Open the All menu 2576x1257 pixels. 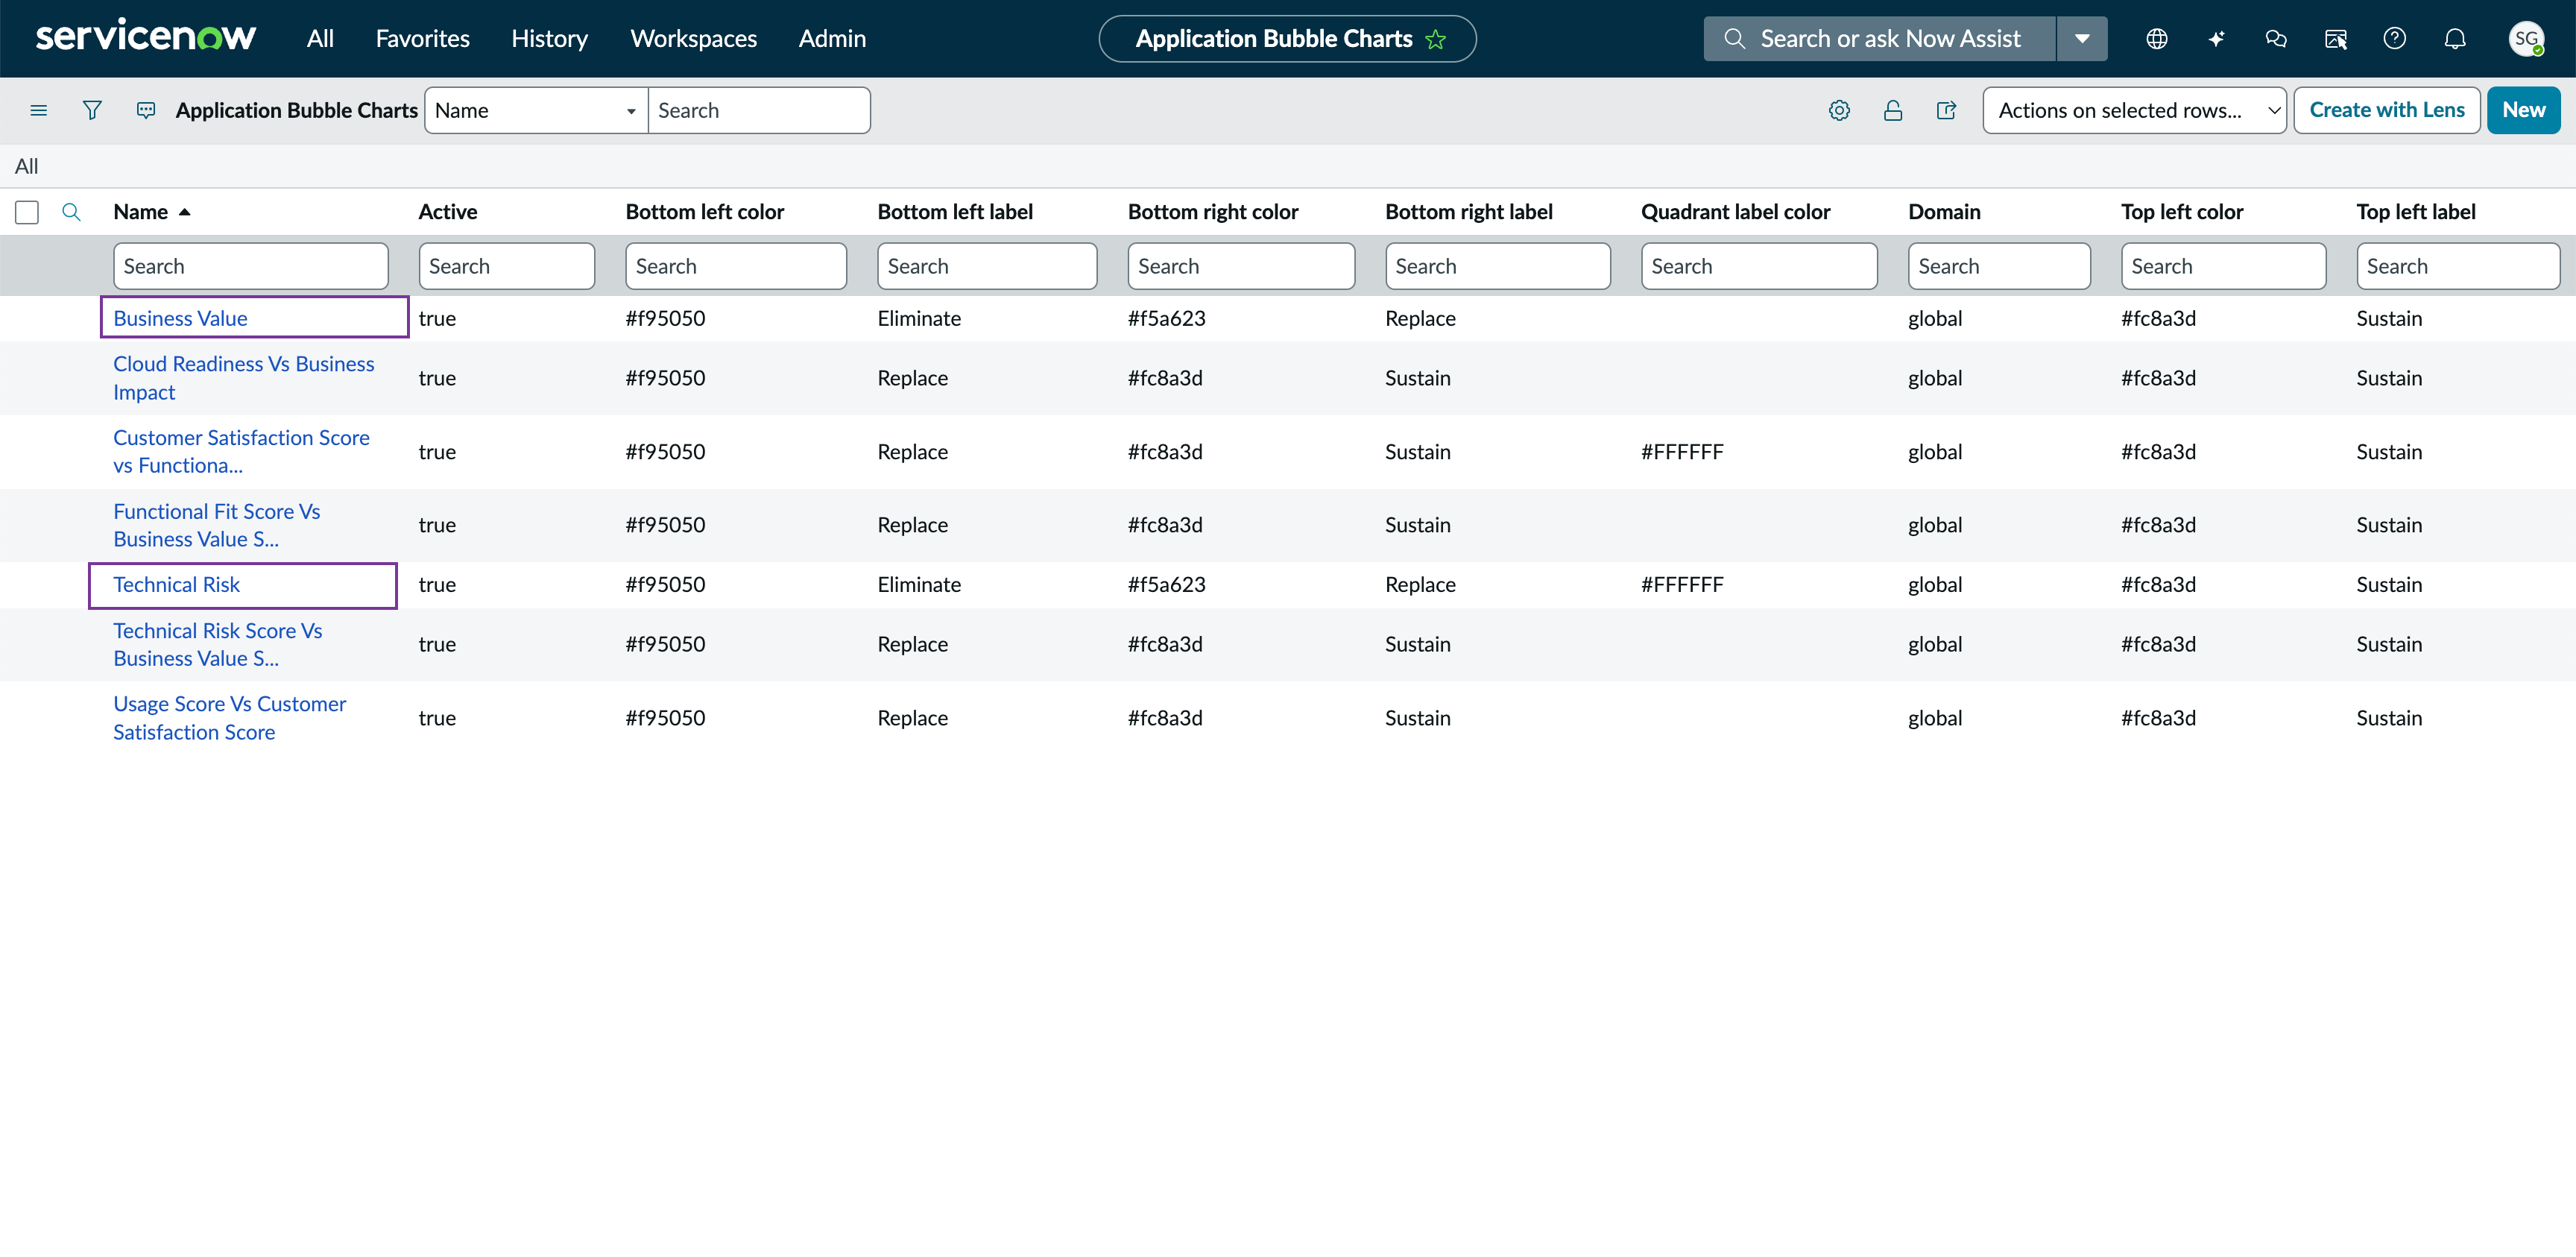[x=320, y=39]
